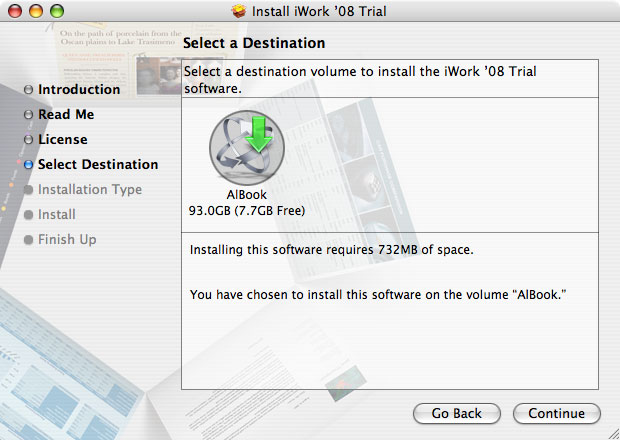Click the bullet beside Introduction
Image resolution: width=620 pixels, height=440 pixels.
tap(28, 90)
